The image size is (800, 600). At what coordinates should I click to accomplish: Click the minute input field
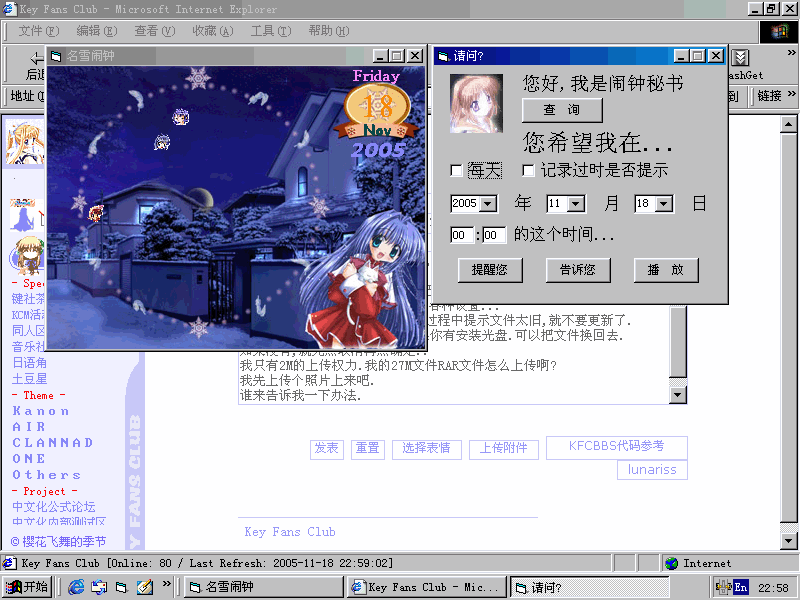tap(494, 235)
